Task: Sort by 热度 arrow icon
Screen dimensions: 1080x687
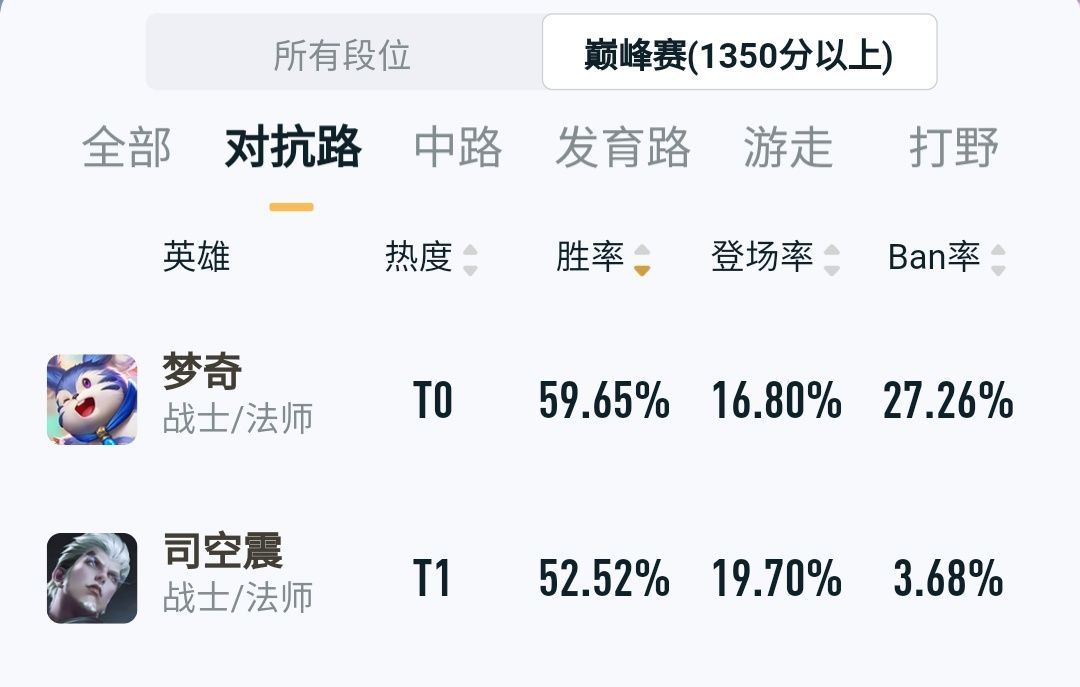Action: tap(470, 259)
